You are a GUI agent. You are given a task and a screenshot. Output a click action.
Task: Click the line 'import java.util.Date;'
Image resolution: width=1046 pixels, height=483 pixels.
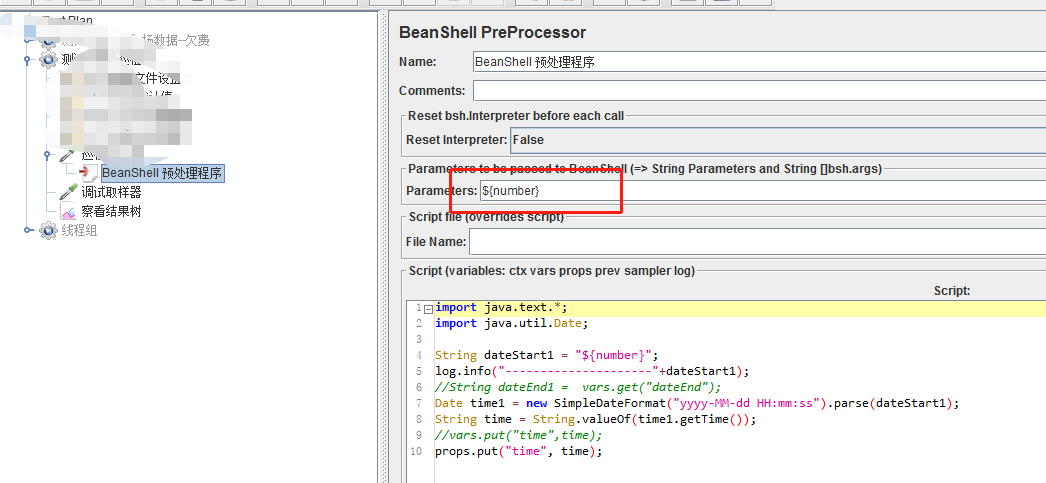[512, 324]
